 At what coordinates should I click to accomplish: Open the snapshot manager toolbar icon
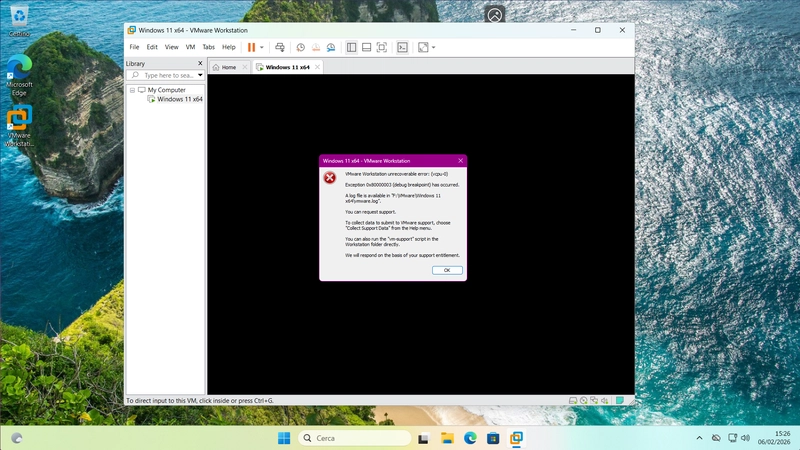click(x=332, y=47)
